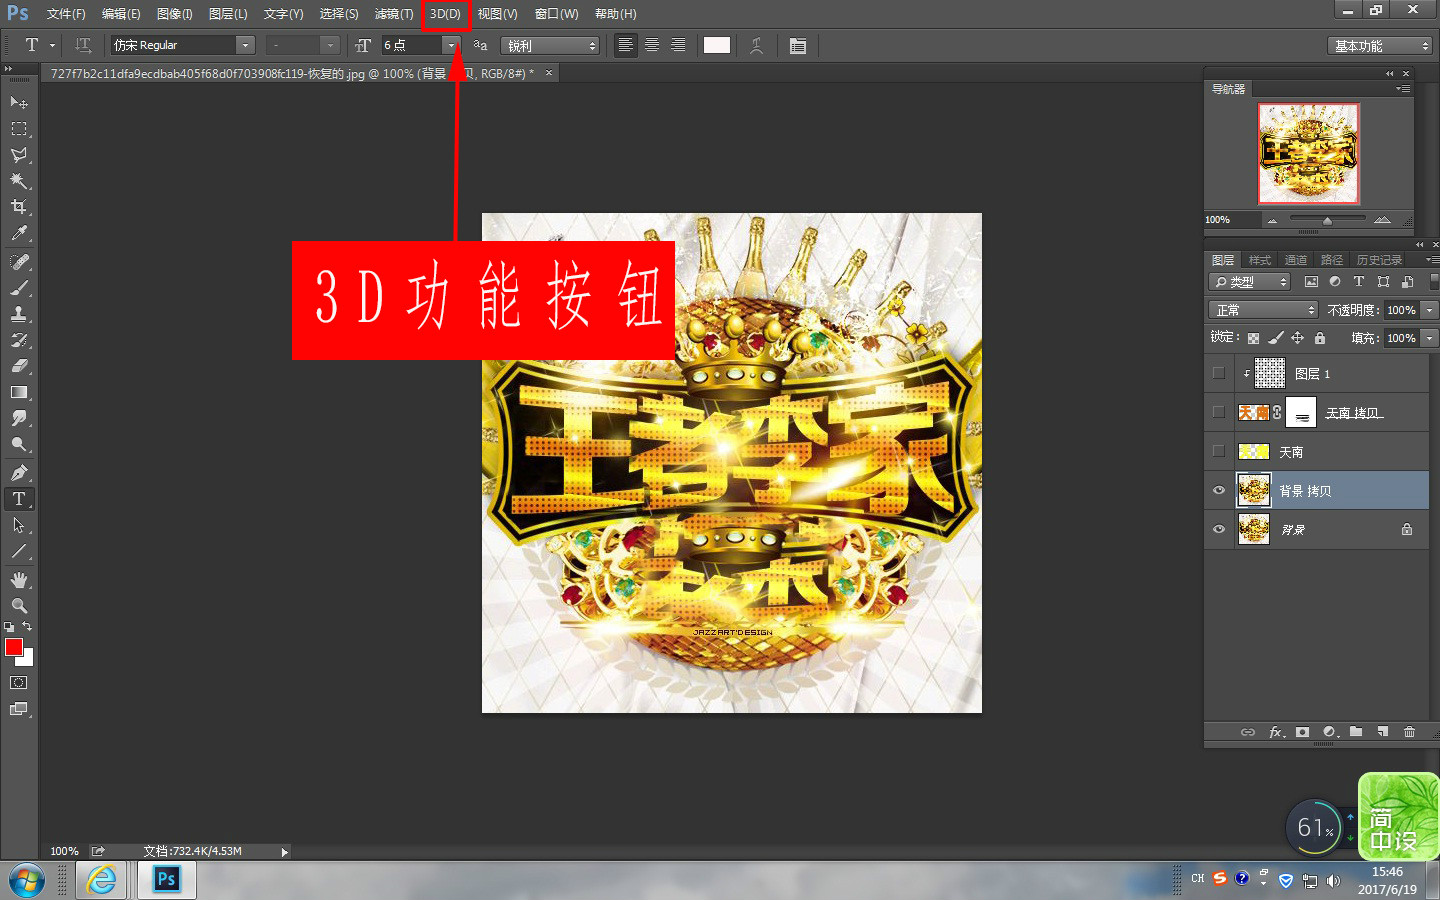The width and height of the screenshot is (1440, 900).
Task: Switch to the 路径 tab
Action: tap(1331, 260)
